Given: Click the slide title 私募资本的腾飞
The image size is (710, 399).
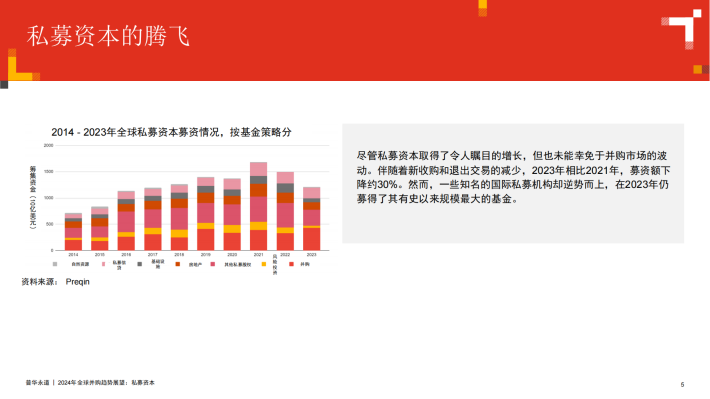Looking at the screenshot, I should 108,36.
